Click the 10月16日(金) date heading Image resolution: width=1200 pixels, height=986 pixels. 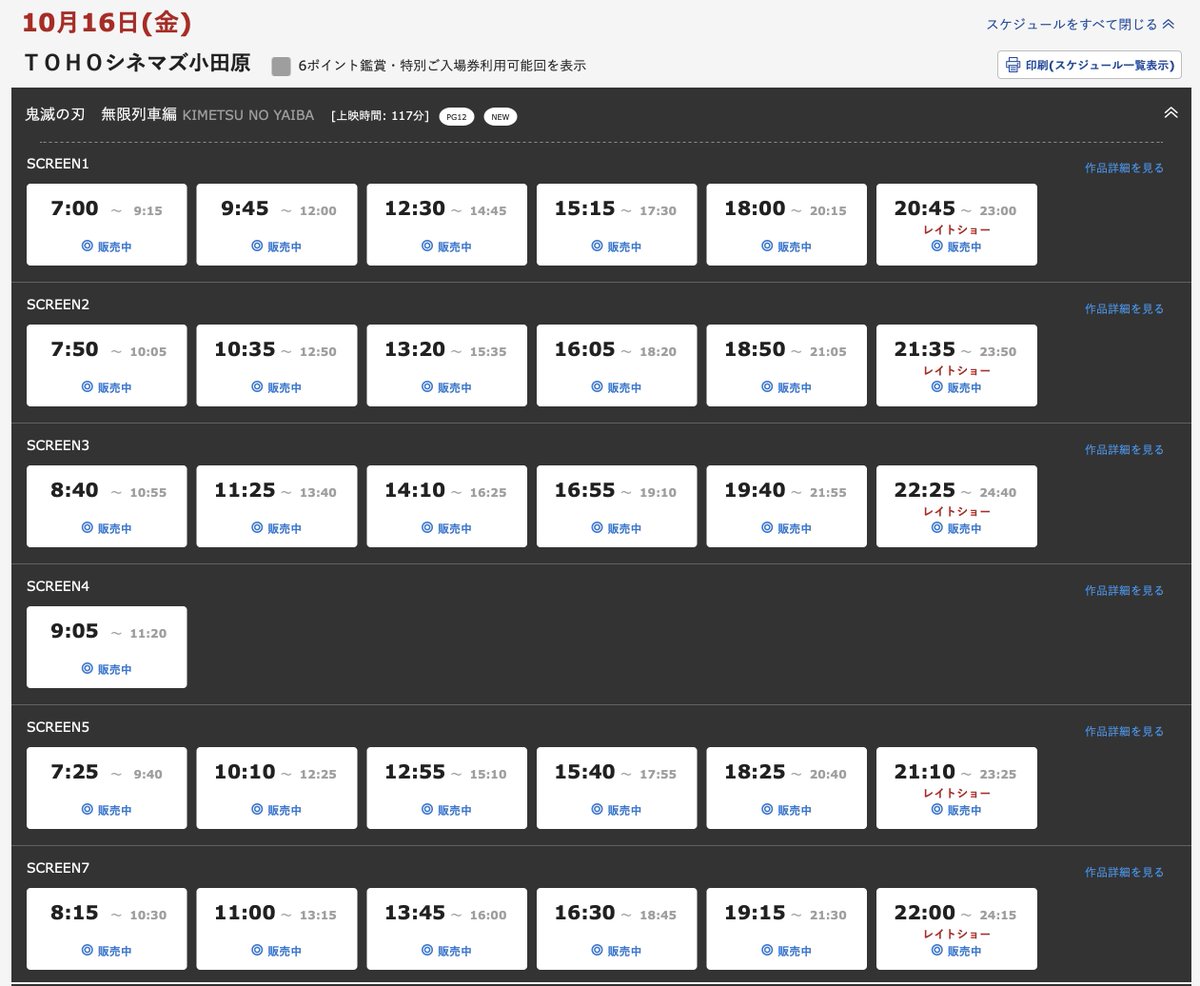coord(106,21)
